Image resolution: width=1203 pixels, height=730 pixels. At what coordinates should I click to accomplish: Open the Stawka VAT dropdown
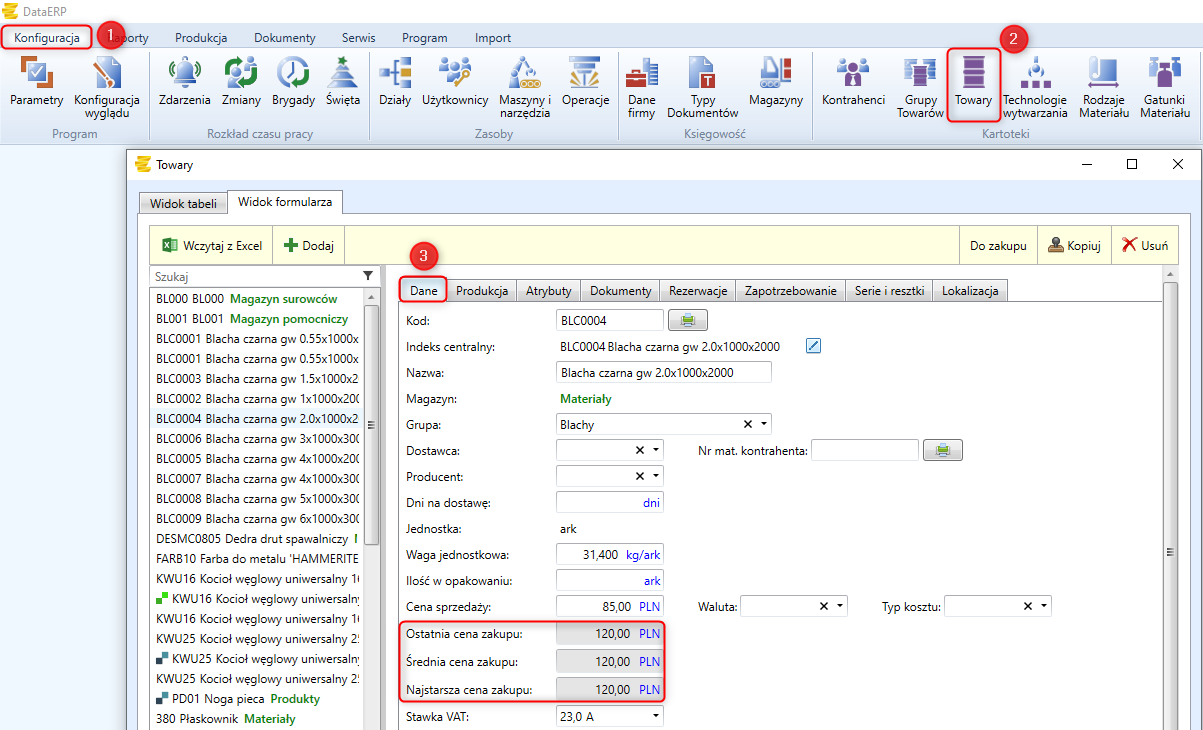656,716
